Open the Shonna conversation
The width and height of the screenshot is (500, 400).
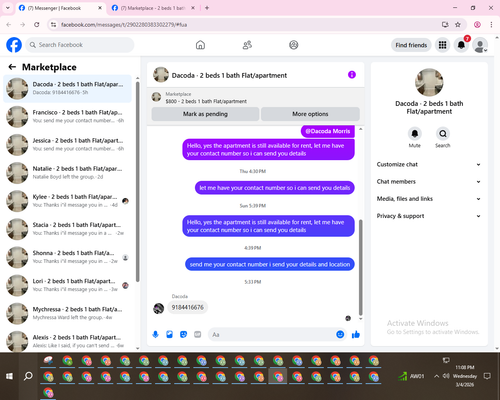(67, 257)
